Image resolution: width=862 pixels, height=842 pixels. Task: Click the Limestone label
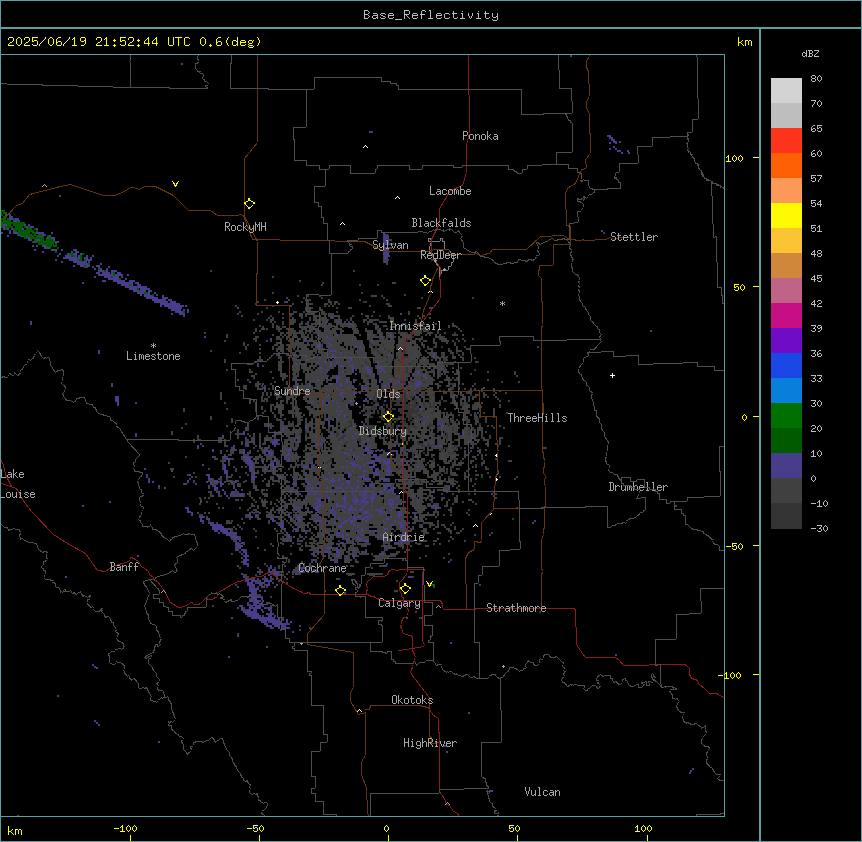tap(153, 356)
